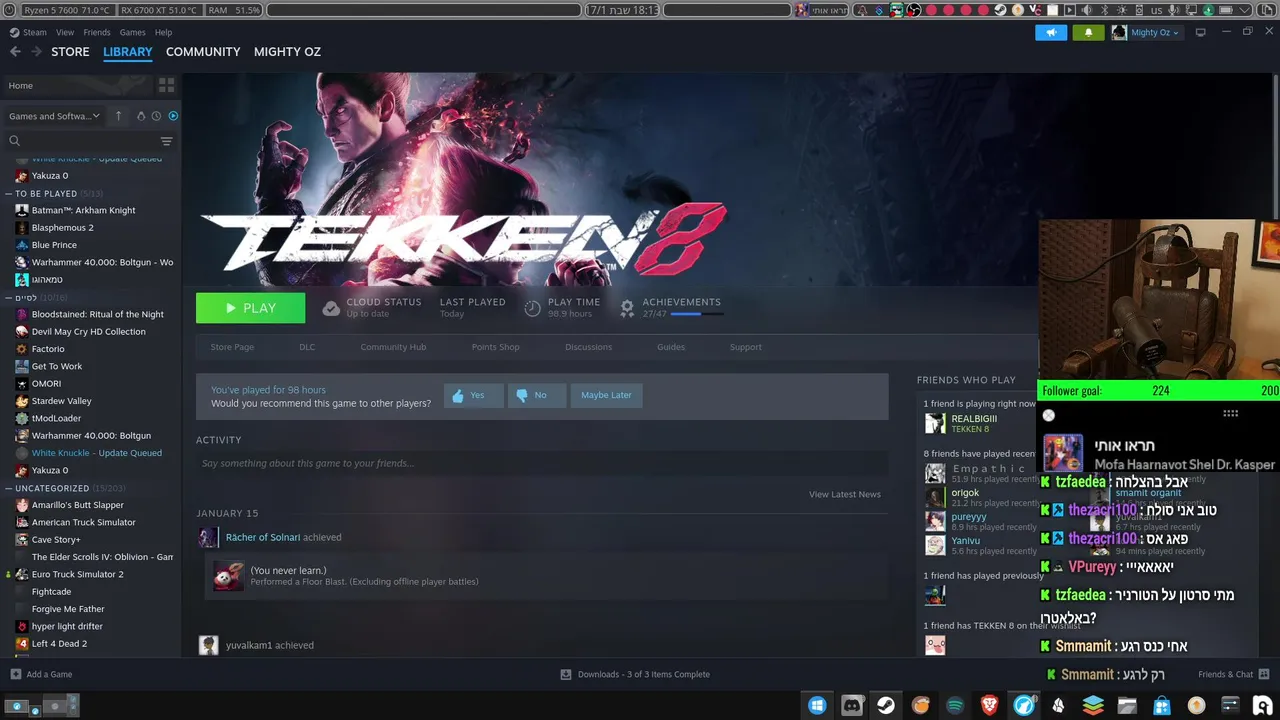1280x720 pixels.
Task: Click the (You never learn.) achievement thumbnail
Action: pos(228,575)
